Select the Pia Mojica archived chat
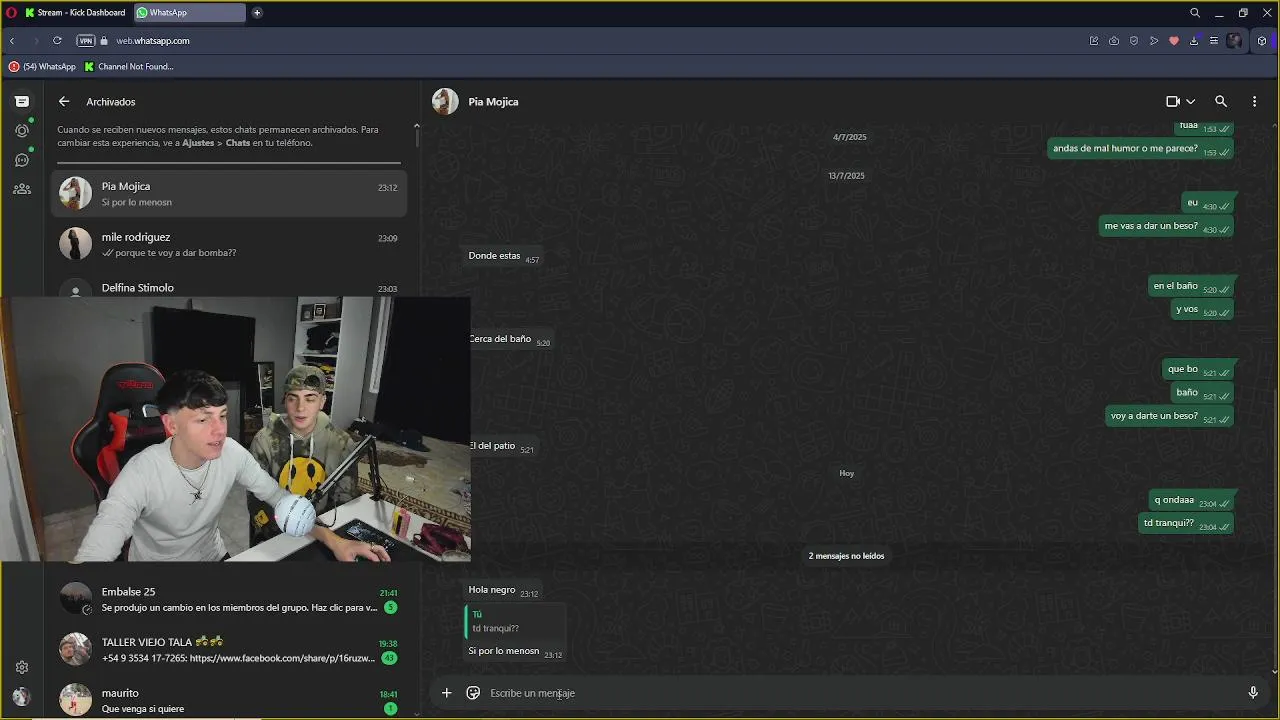This screenshot has width=1280, height=720. 229,193
